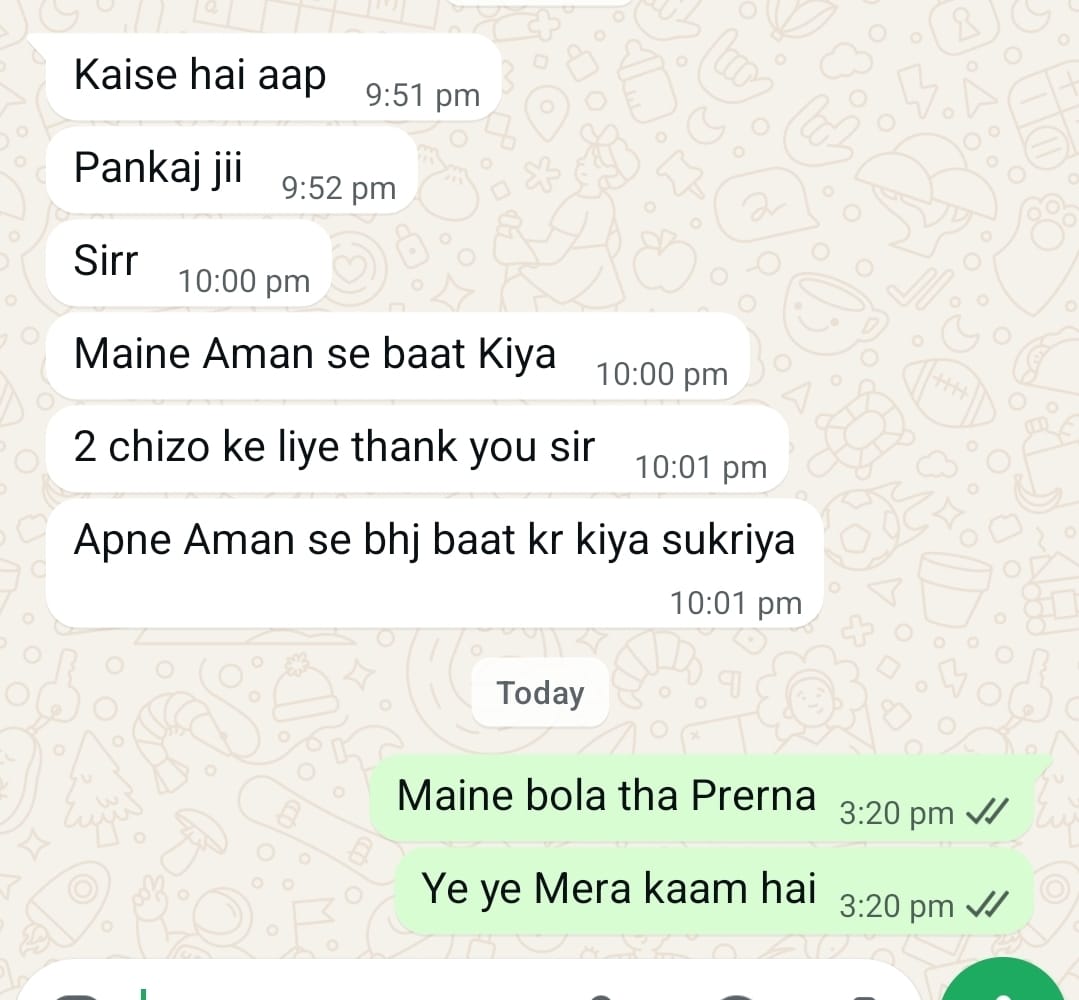Tap the 'Today' date separator chip
The image size is (1079, 1000).
(x=540, y=693)
